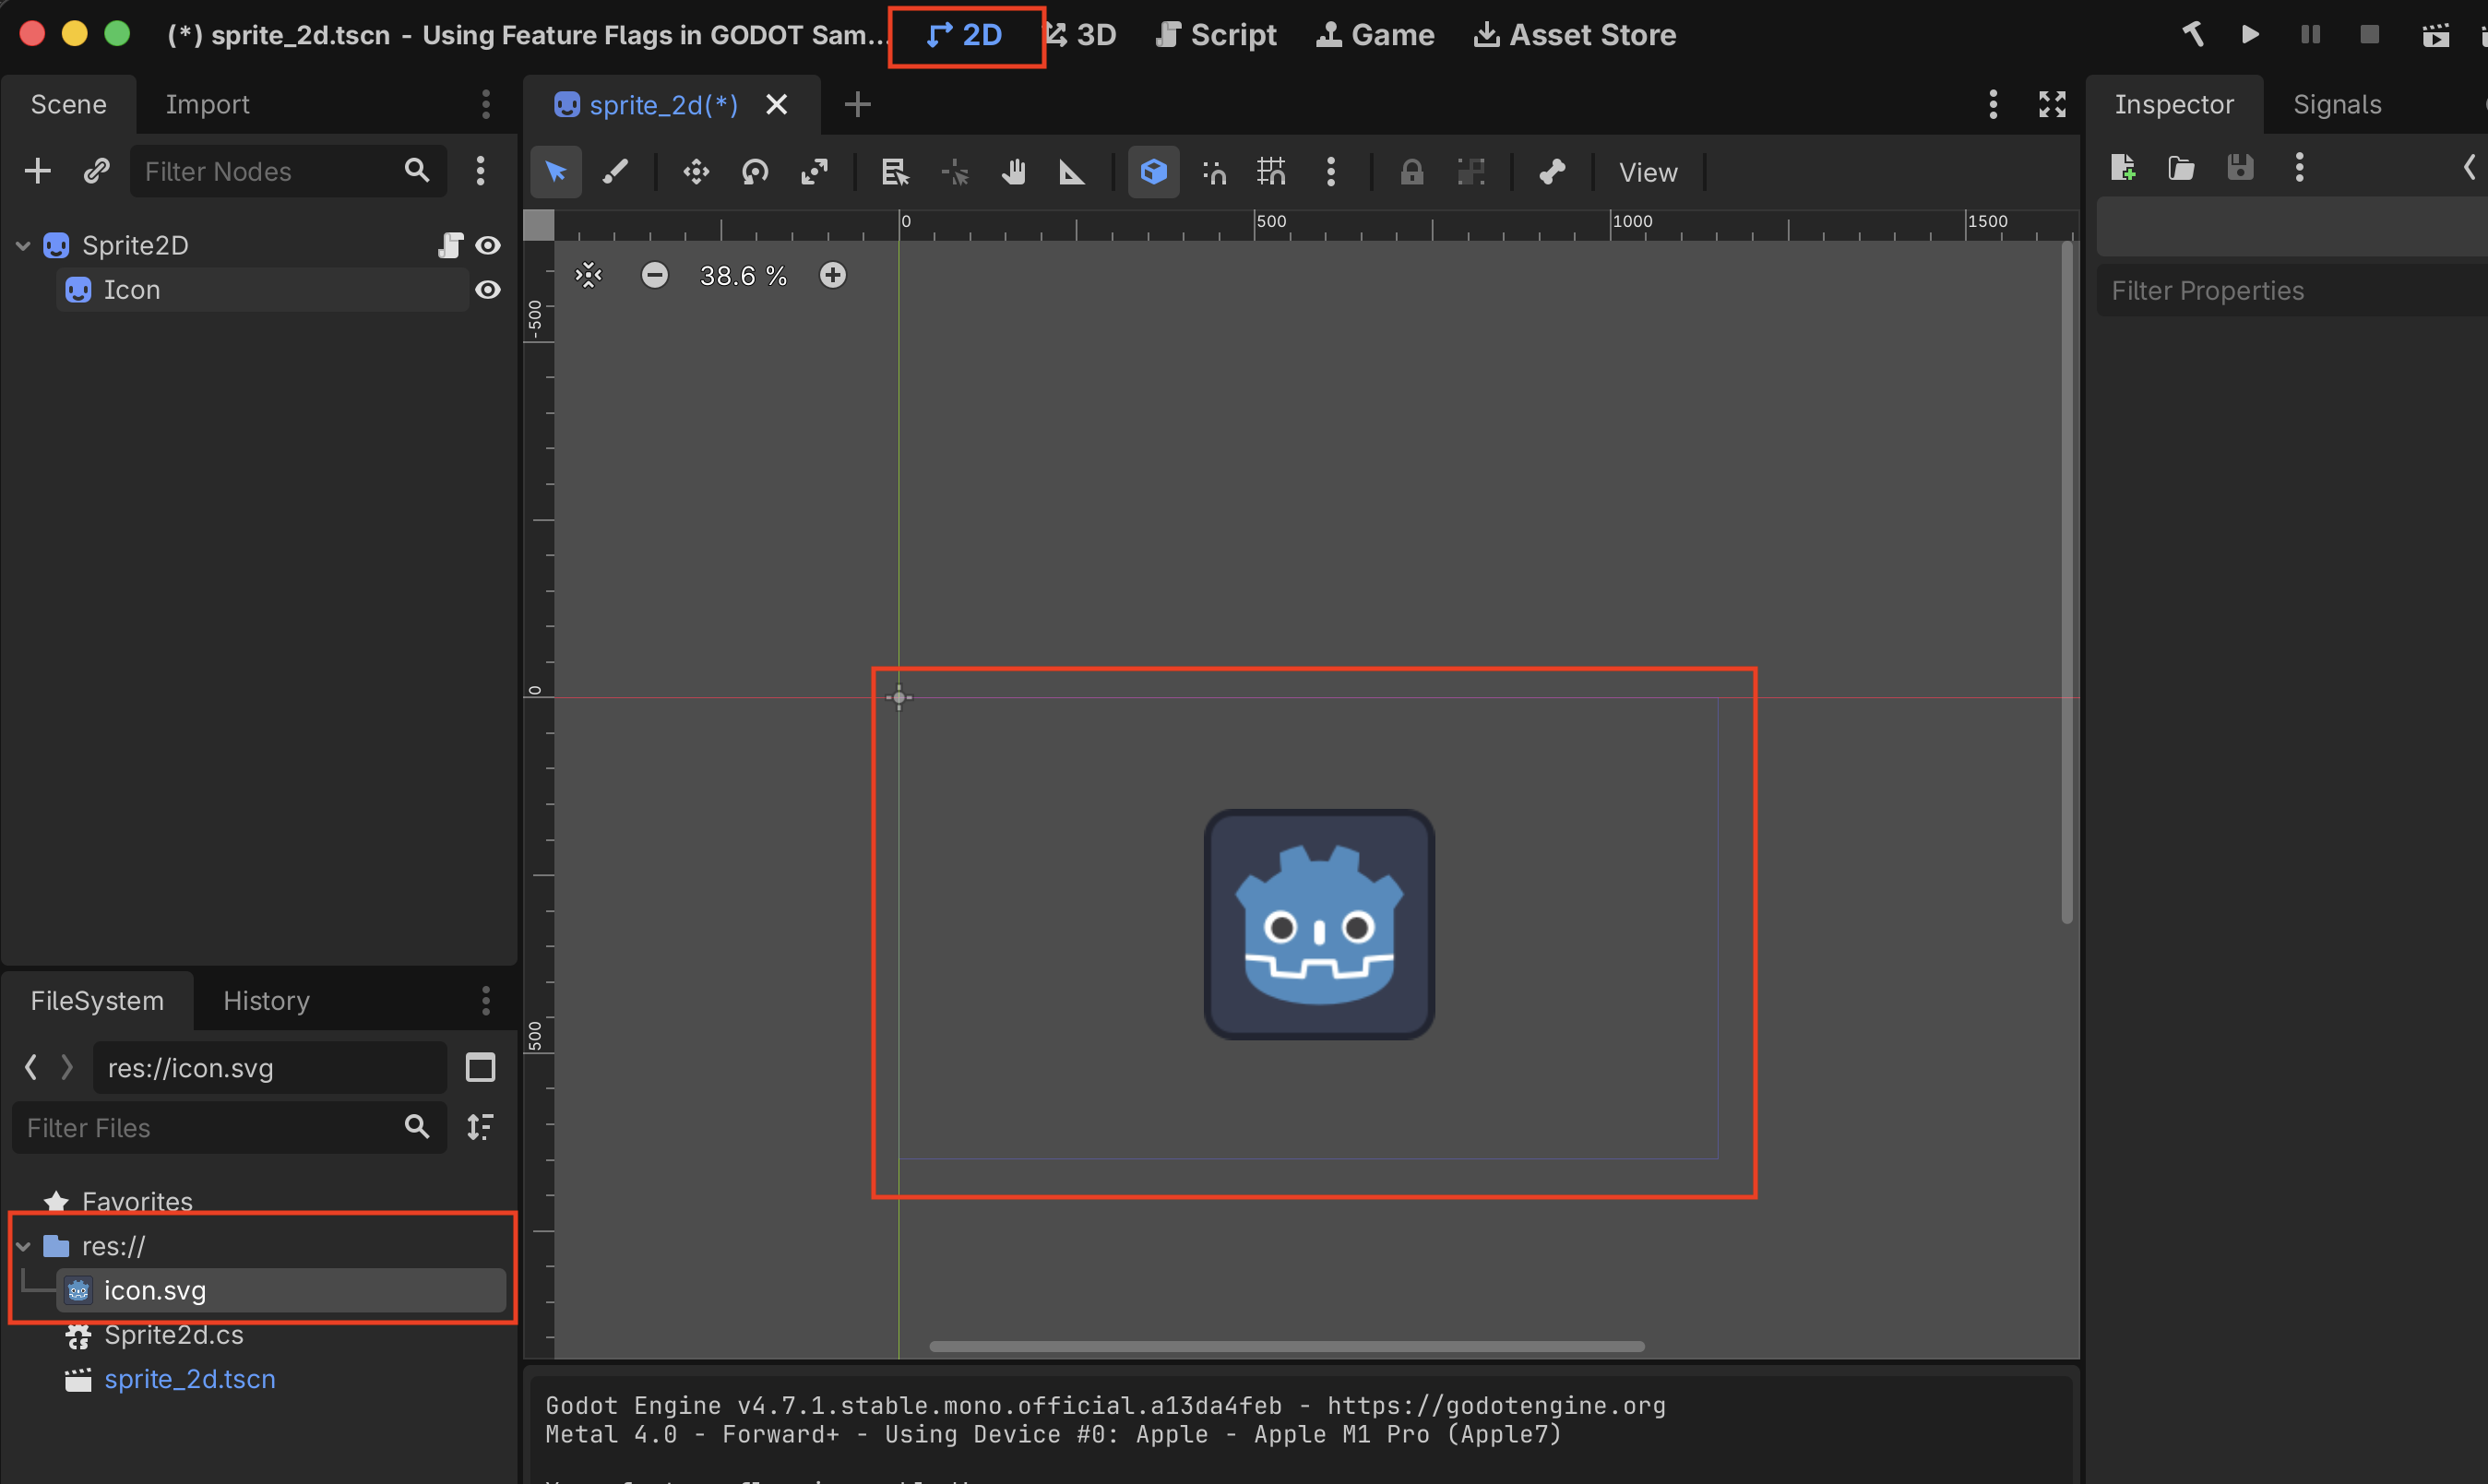Open the file sort options
The height and width of the screenshot is (1484, 2488).
[x=481, y=1128]
